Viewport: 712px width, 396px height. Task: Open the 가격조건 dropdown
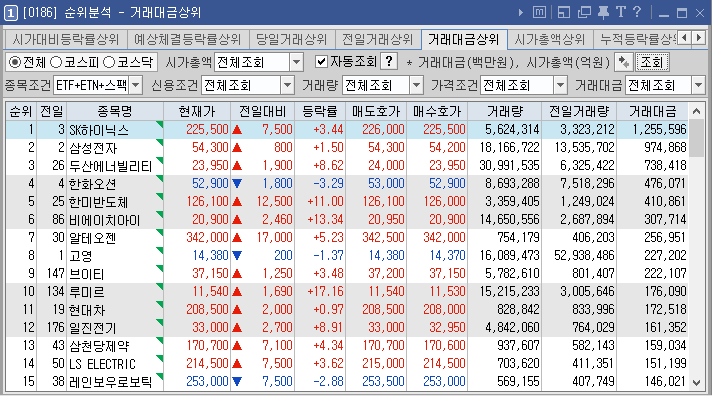560,85
